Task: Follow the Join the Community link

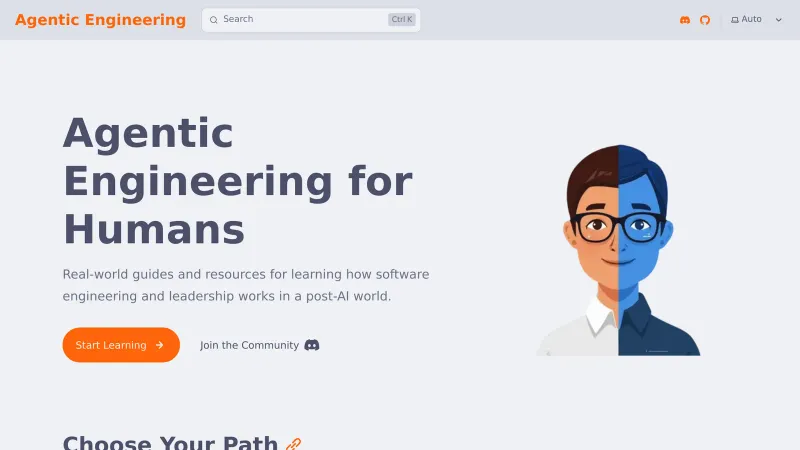Action: click(260, 345)
